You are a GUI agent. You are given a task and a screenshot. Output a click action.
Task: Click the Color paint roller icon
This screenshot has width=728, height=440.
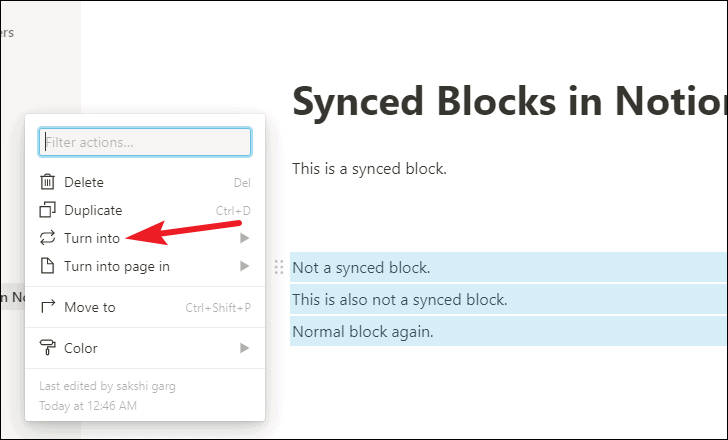(47, 348)
